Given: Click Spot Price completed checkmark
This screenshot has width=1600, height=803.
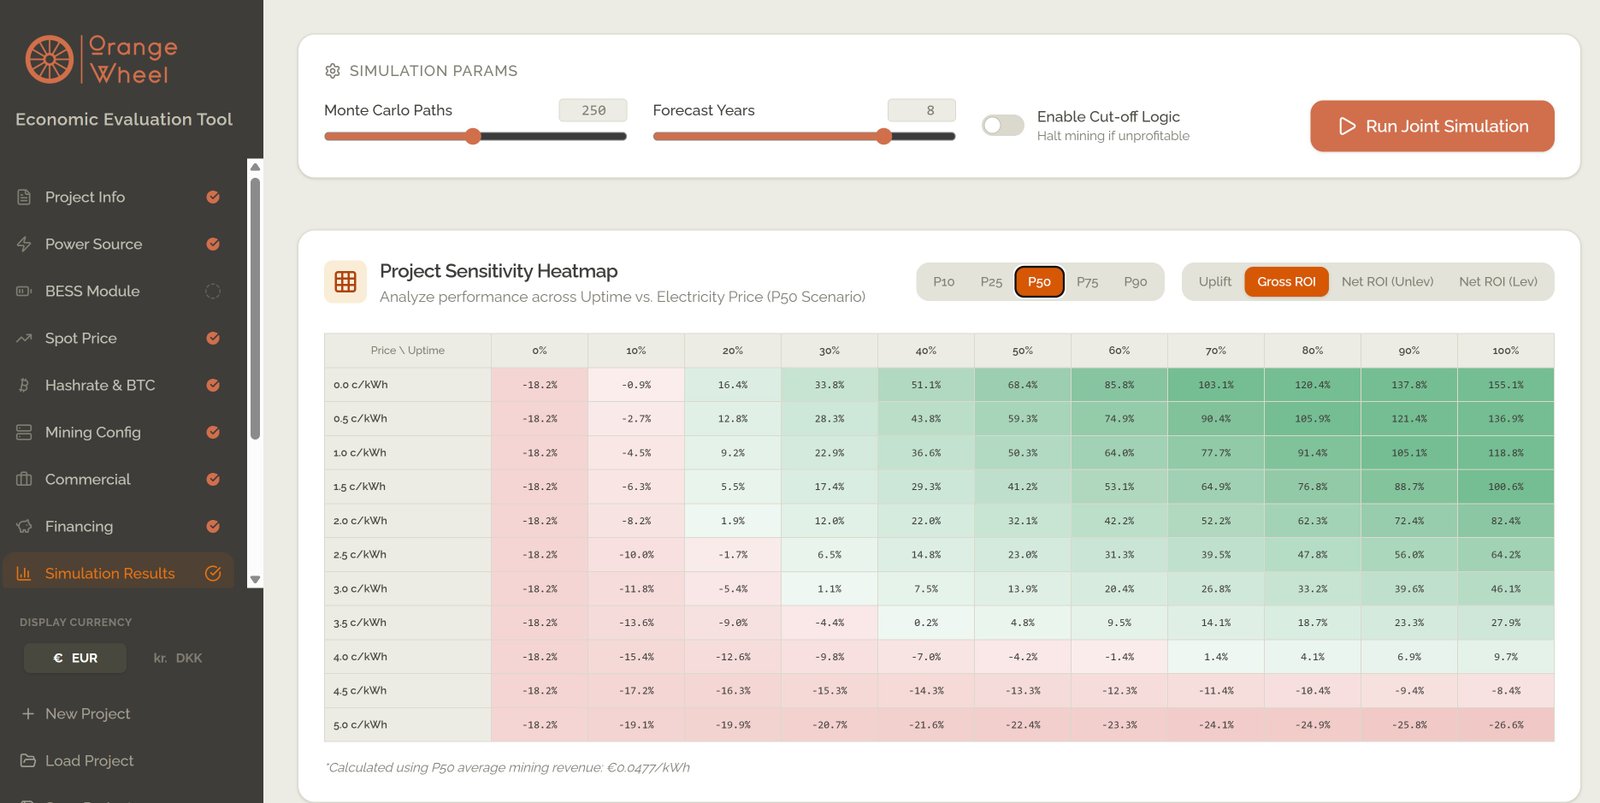Looking at the screenshot, I should point(213,338).
